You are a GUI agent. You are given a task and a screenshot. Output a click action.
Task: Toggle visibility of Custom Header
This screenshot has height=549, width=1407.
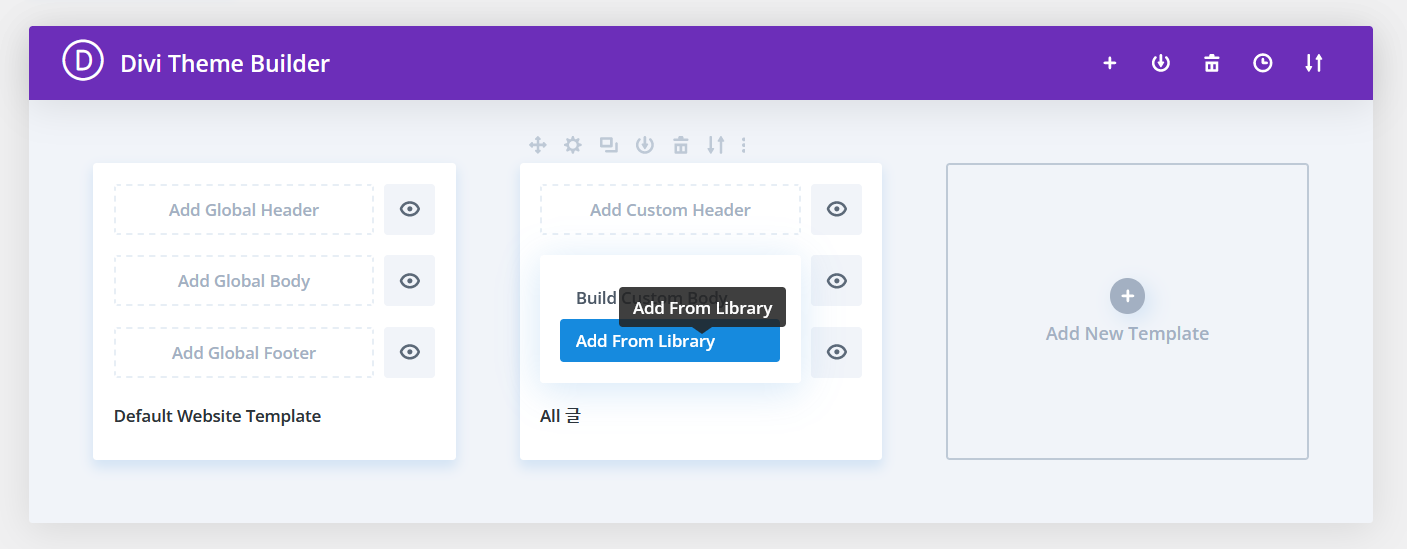(836, 209)
